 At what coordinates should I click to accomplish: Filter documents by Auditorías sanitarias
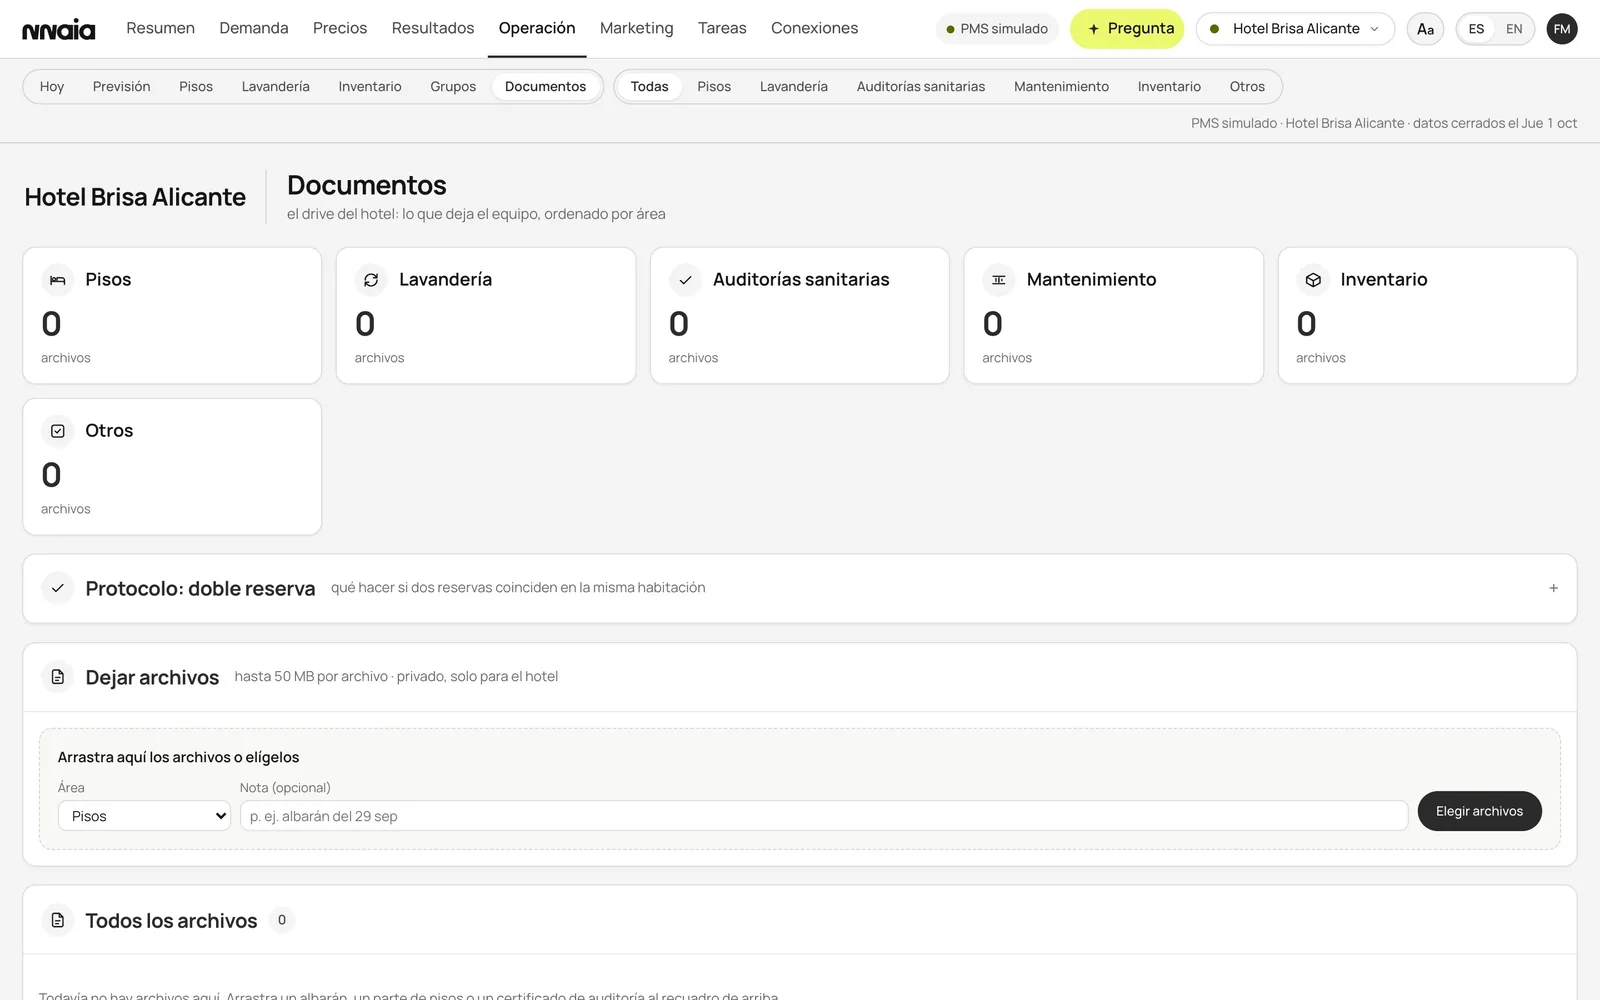pos(921,87)
